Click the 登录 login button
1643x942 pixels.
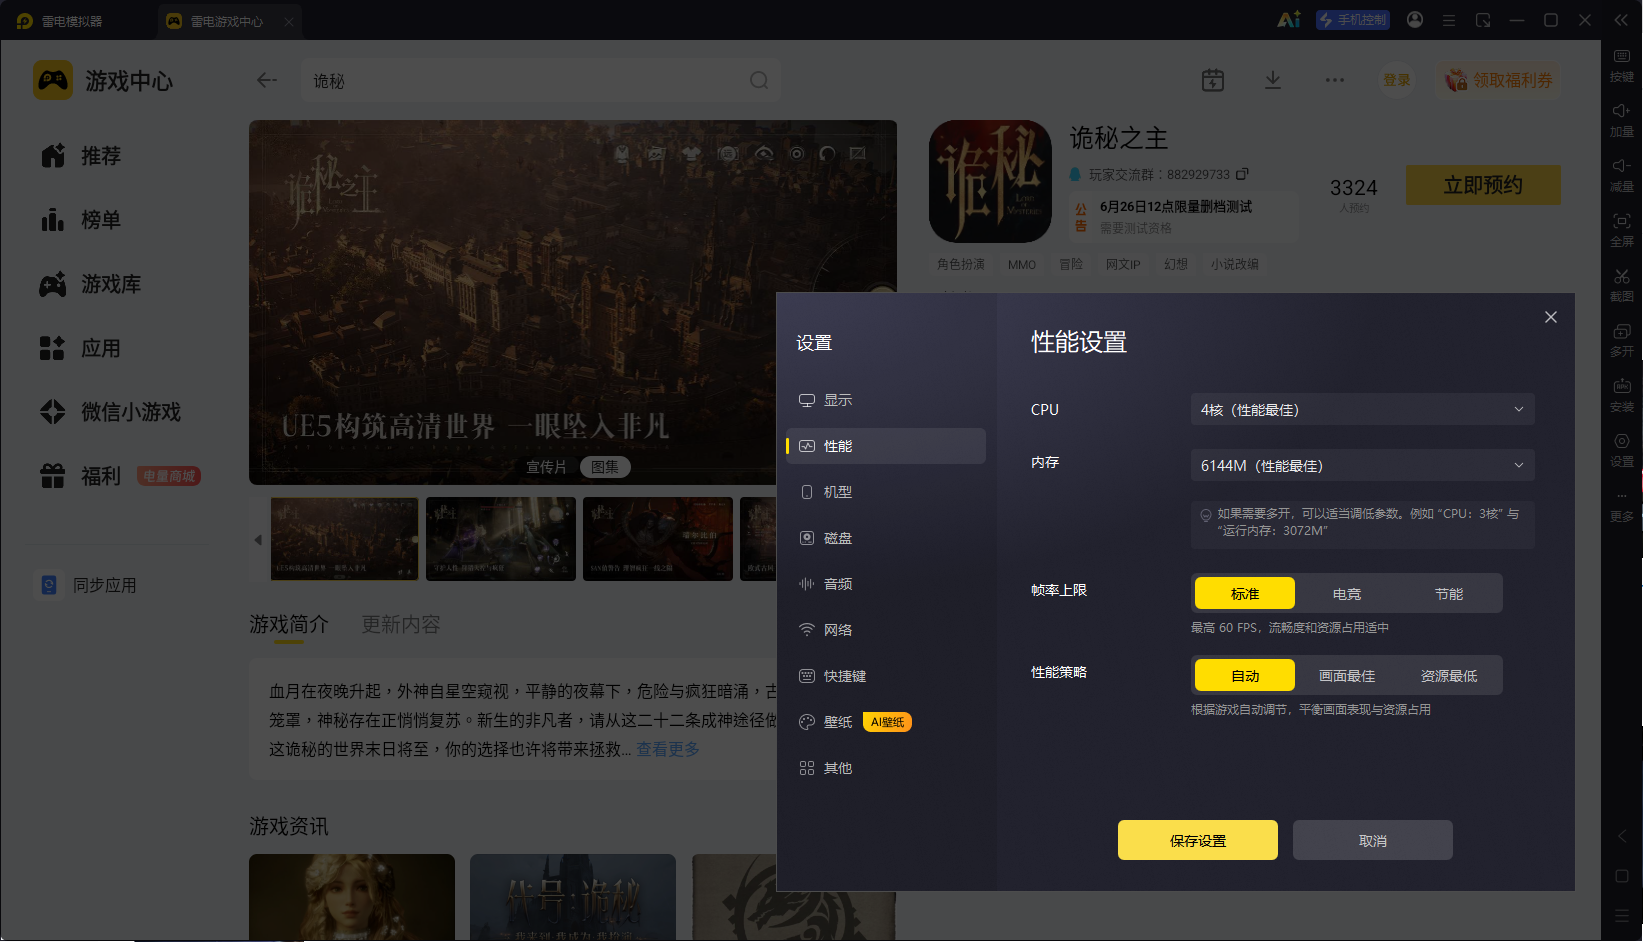tap(1397, 80)
